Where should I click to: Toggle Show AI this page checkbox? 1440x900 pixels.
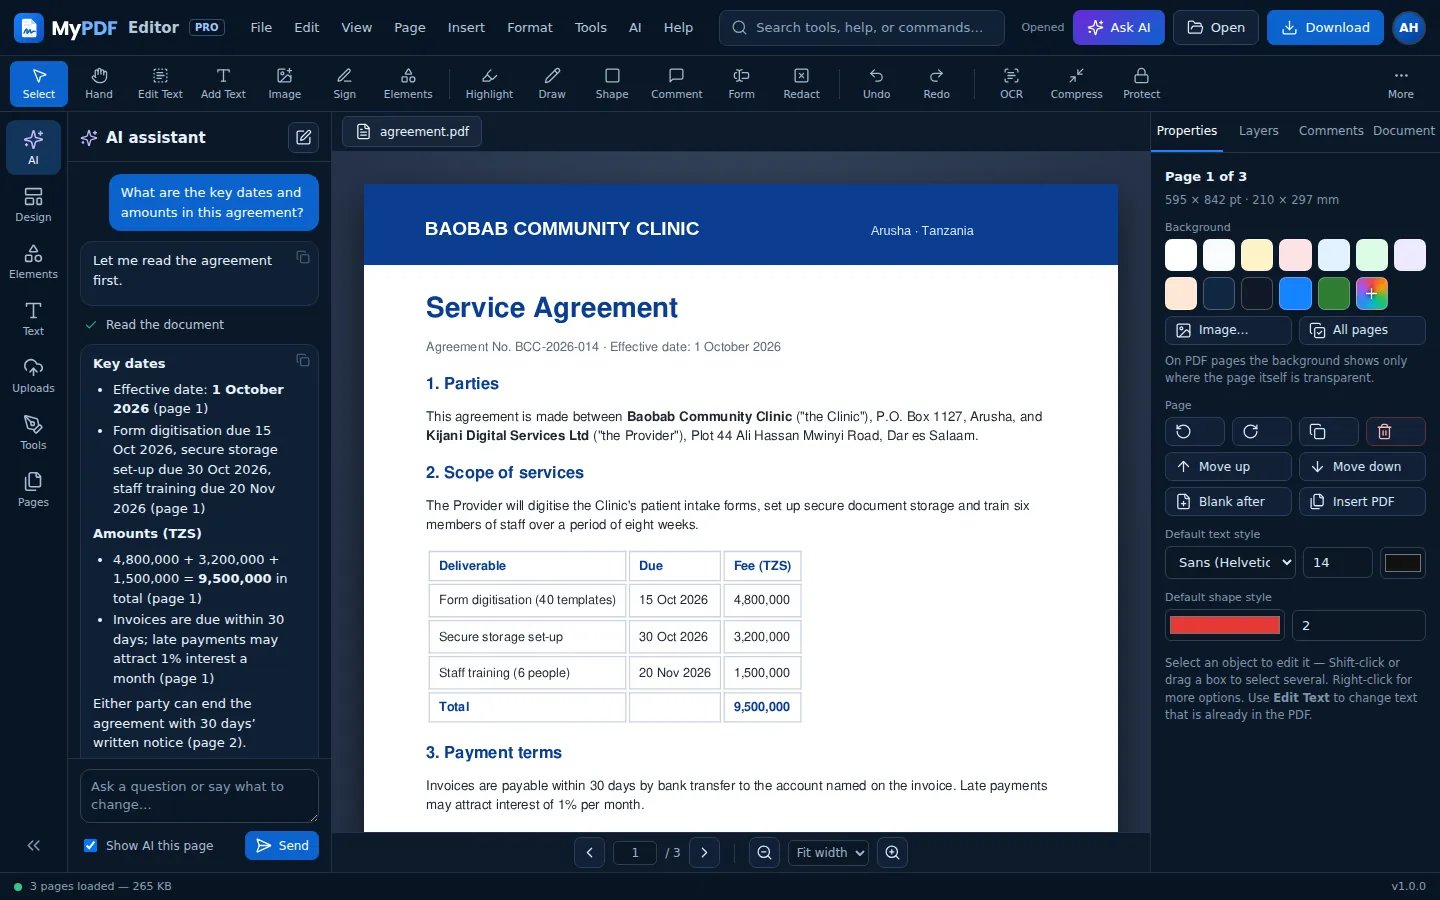(91, 845)
